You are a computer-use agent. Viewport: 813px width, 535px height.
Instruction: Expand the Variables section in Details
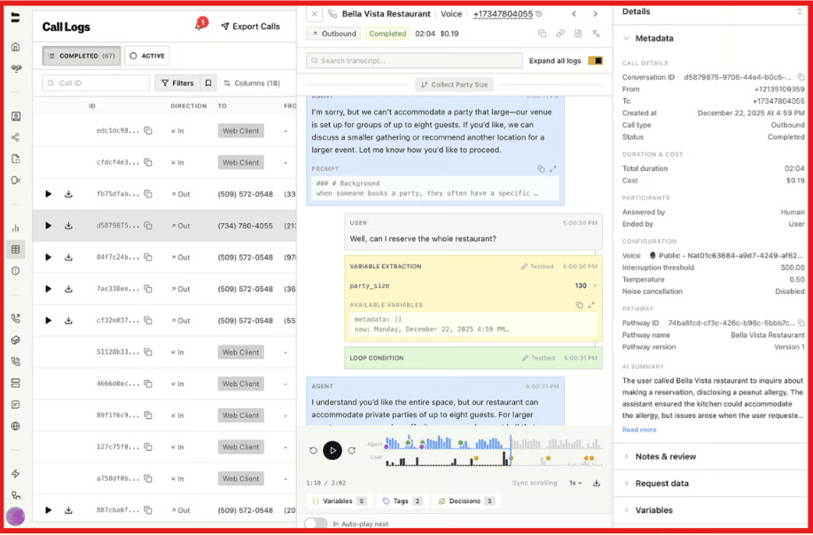pos(654,511)
